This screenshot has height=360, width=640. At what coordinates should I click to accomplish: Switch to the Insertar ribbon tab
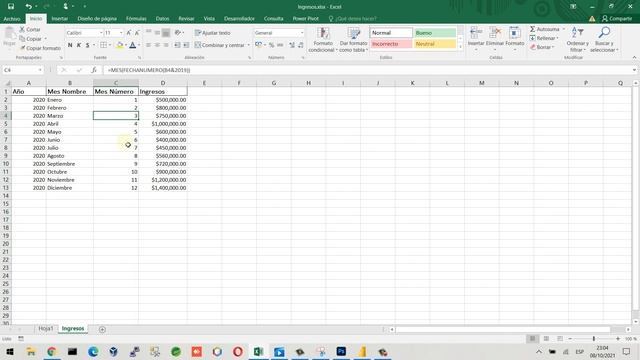pos(60,19)
